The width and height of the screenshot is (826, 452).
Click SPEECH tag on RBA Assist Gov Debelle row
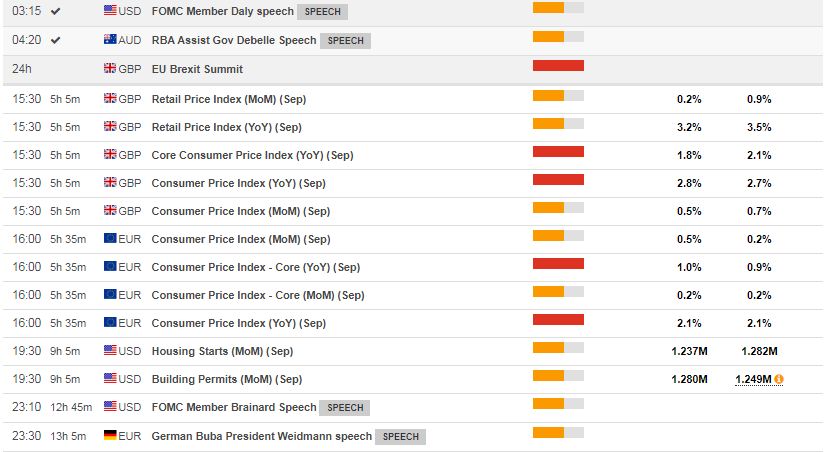pos(345,41)
